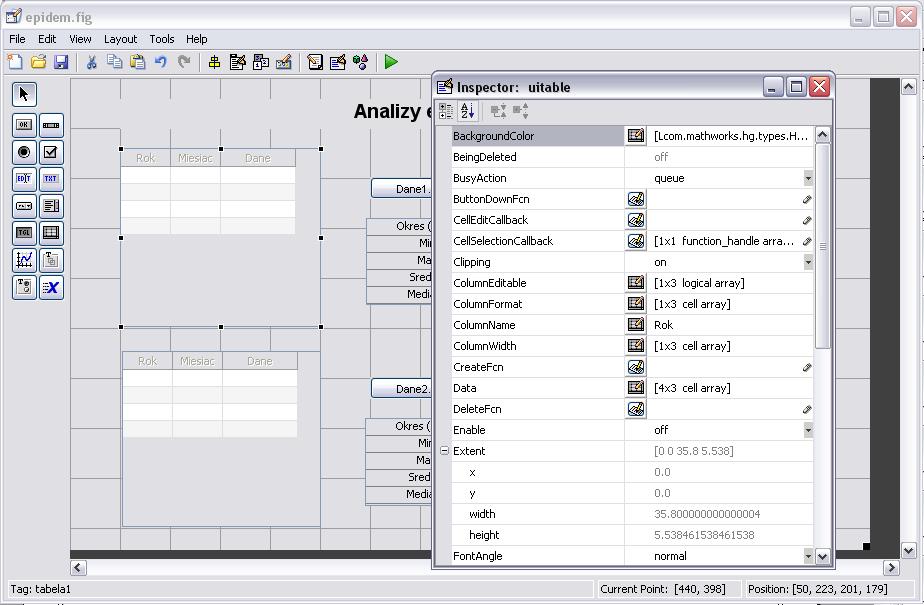Open the ColumnName editor icon
This screenshot has width=924, height=605.
pyautogui.click(x=635, y=325)
